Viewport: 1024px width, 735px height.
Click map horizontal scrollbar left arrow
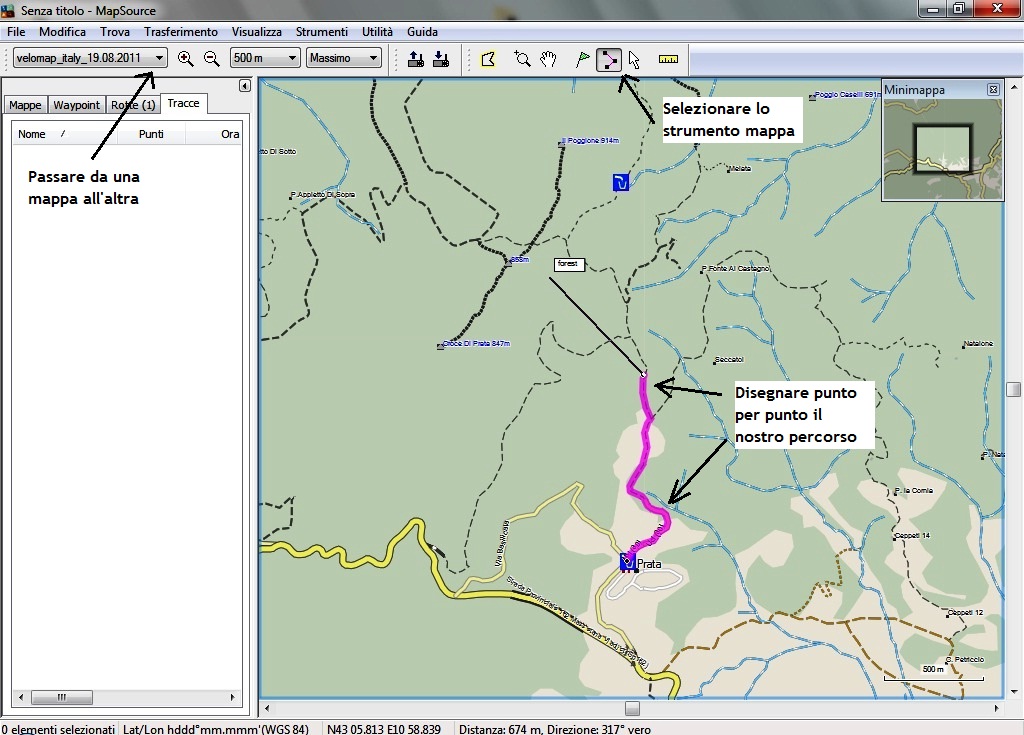(x=266, y=708)
